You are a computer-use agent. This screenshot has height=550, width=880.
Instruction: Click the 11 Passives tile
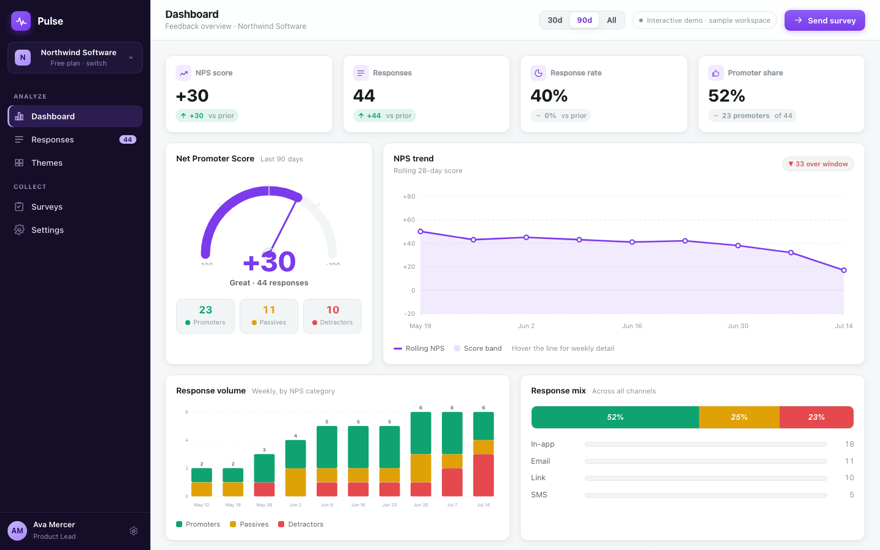pyautogui.click(x=269, y=316)
